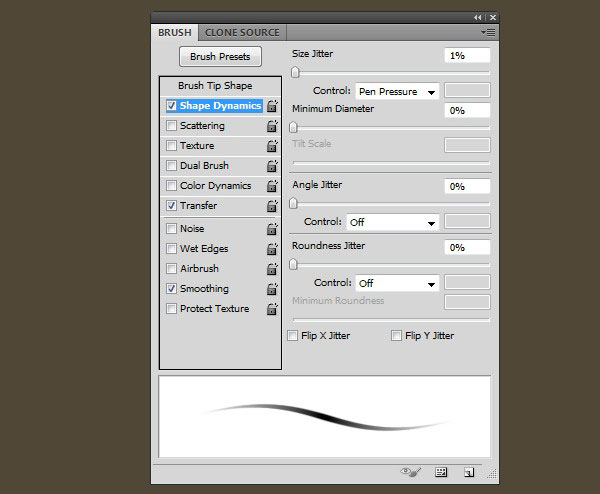Click the Roundness Jitter slider handle

(293, 264)
